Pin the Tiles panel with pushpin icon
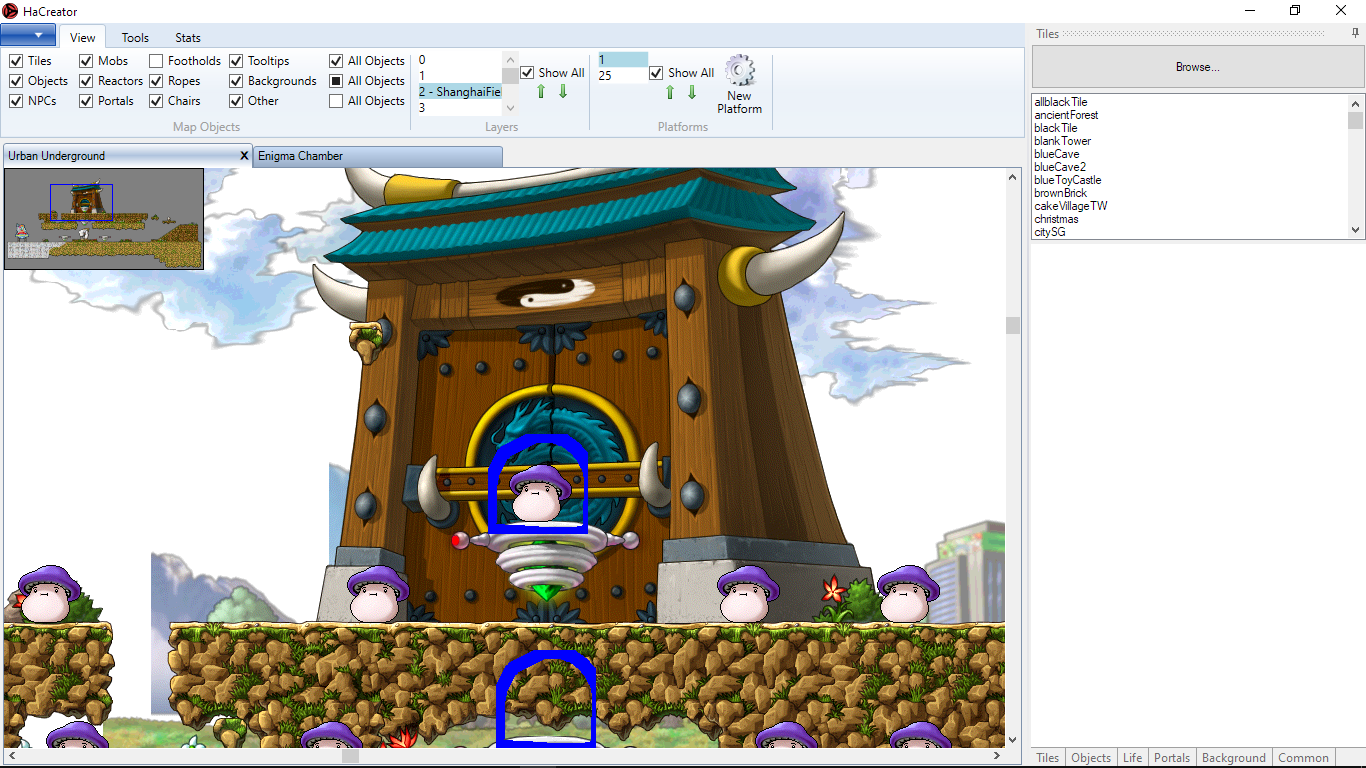This screenshot has height=768, width=1366. point(1355,33)
